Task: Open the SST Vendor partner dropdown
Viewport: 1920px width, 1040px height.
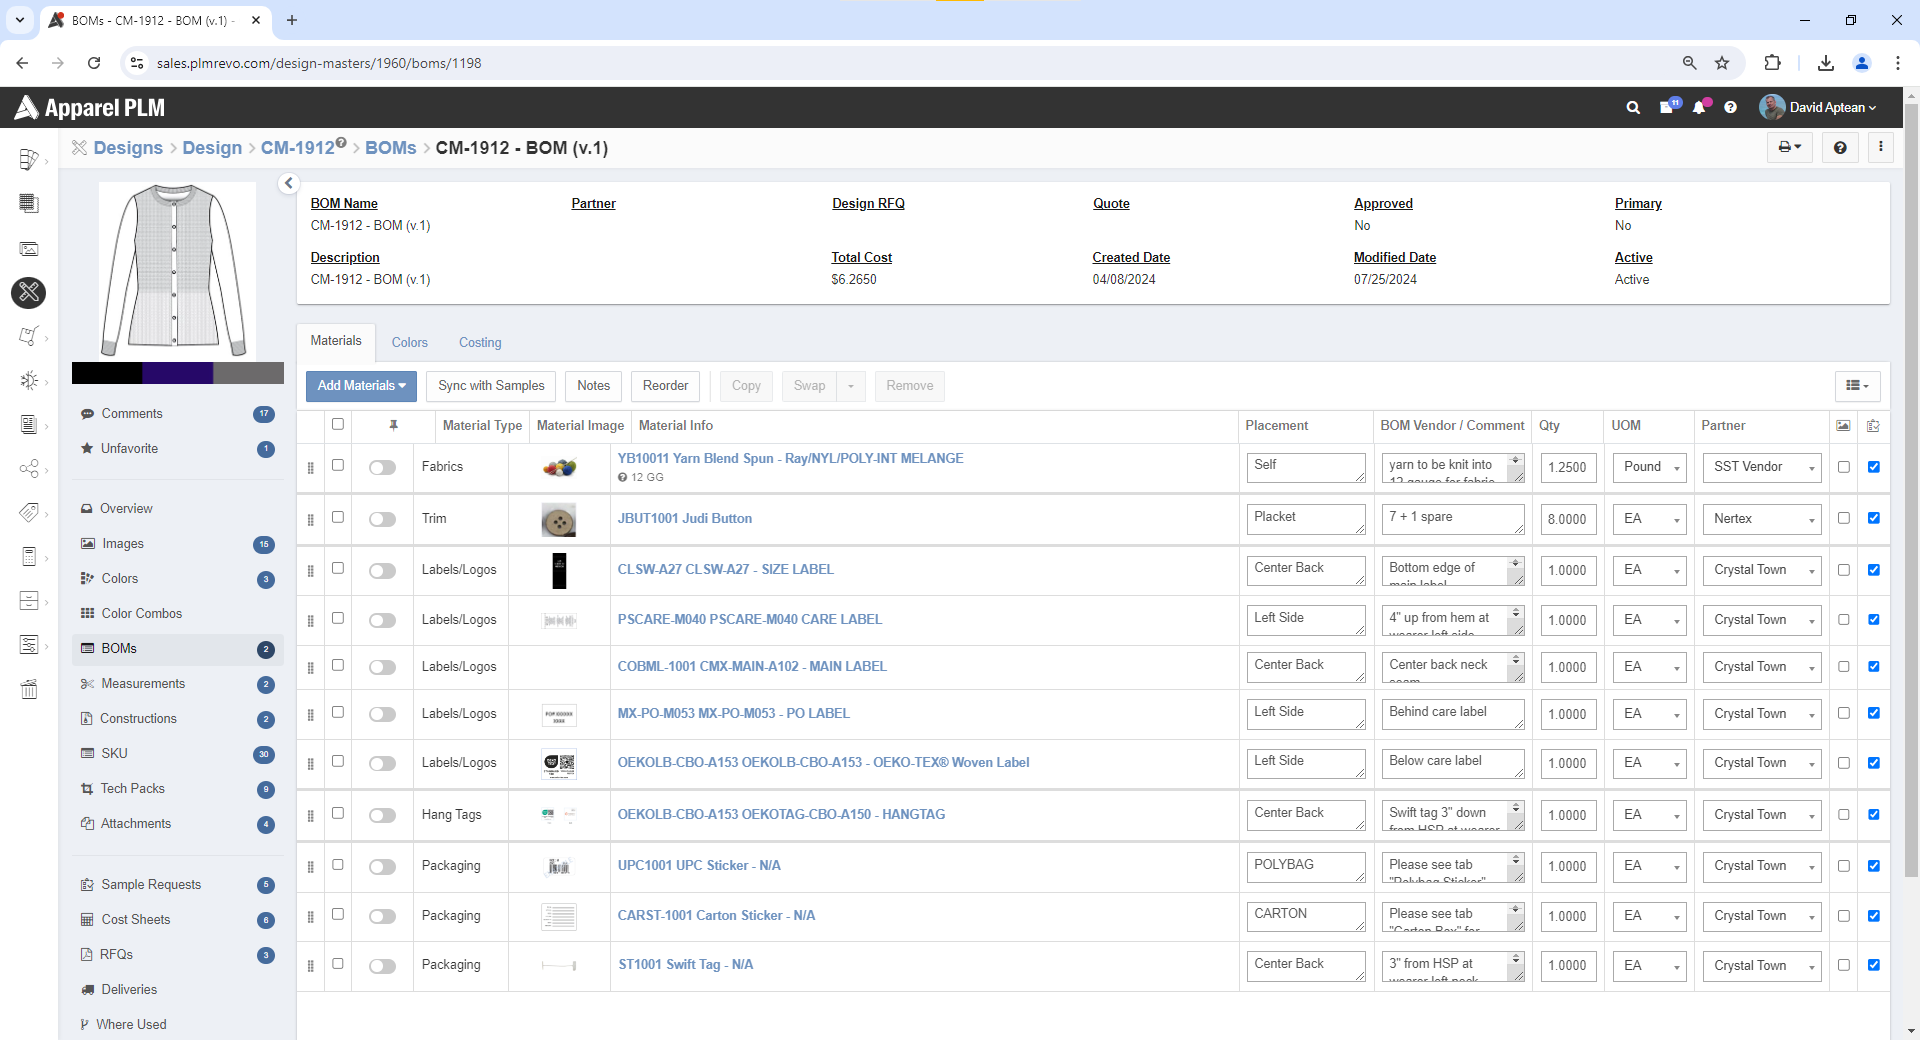Action: pos(1762,467)
